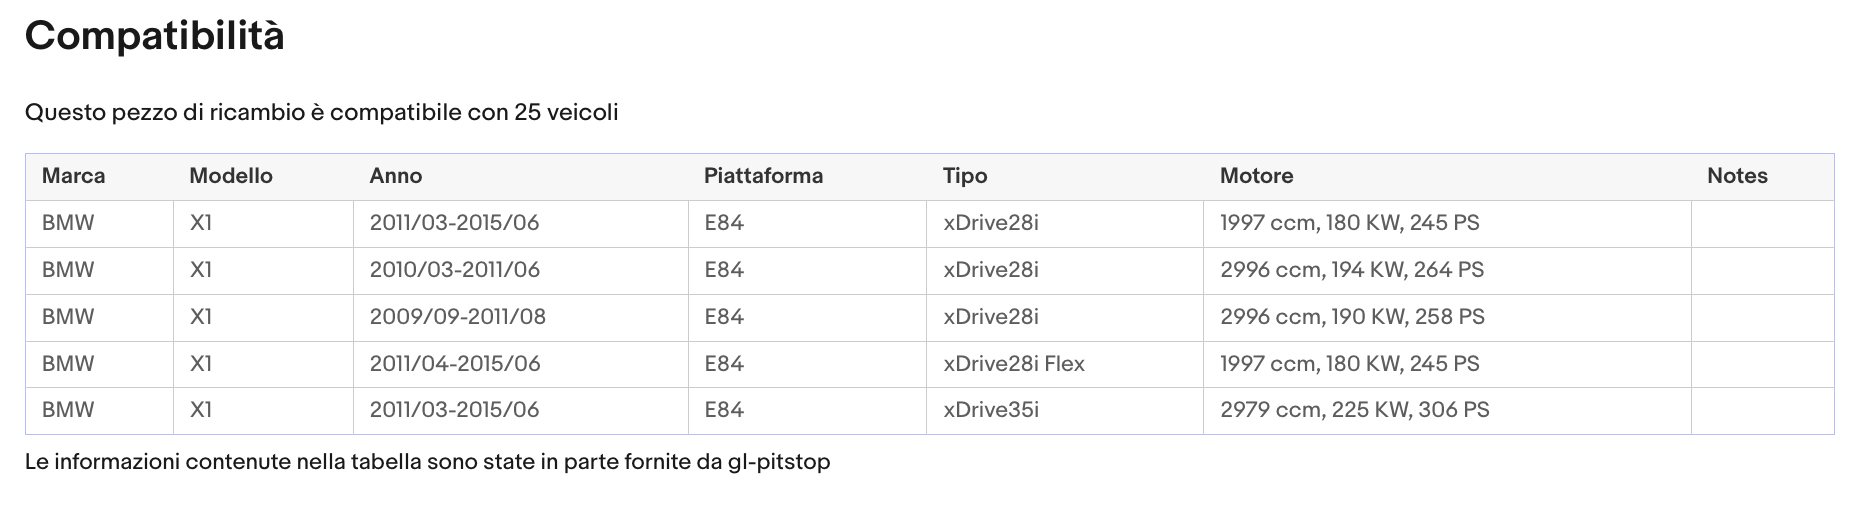Click the Motore column header
Viewport: 1860px width, 506px height.
(1256, 176)
